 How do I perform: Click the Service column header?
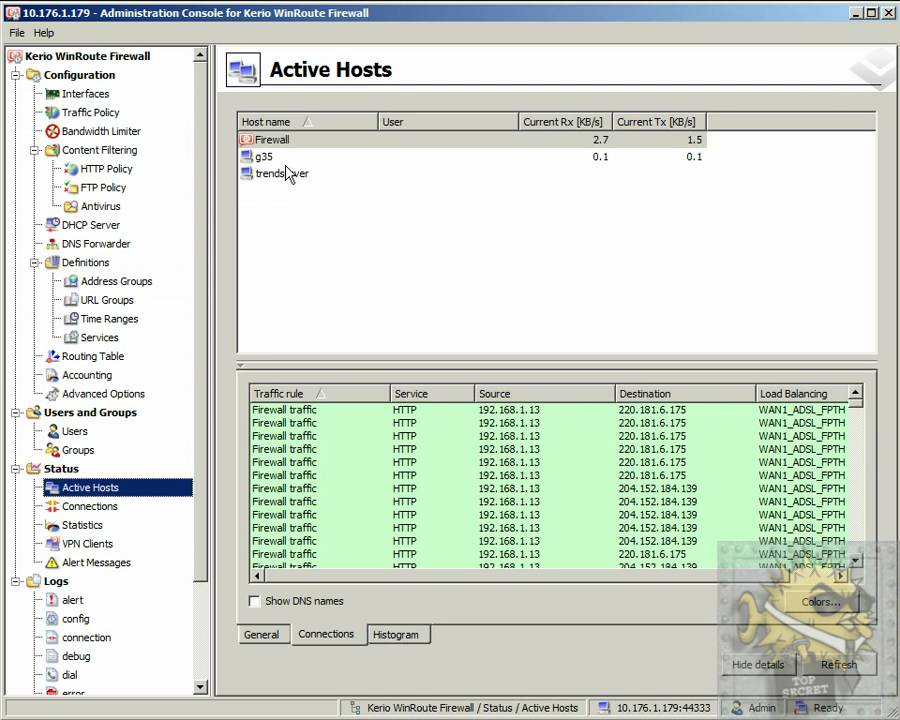pyautogui.click(x=432, y=394)
